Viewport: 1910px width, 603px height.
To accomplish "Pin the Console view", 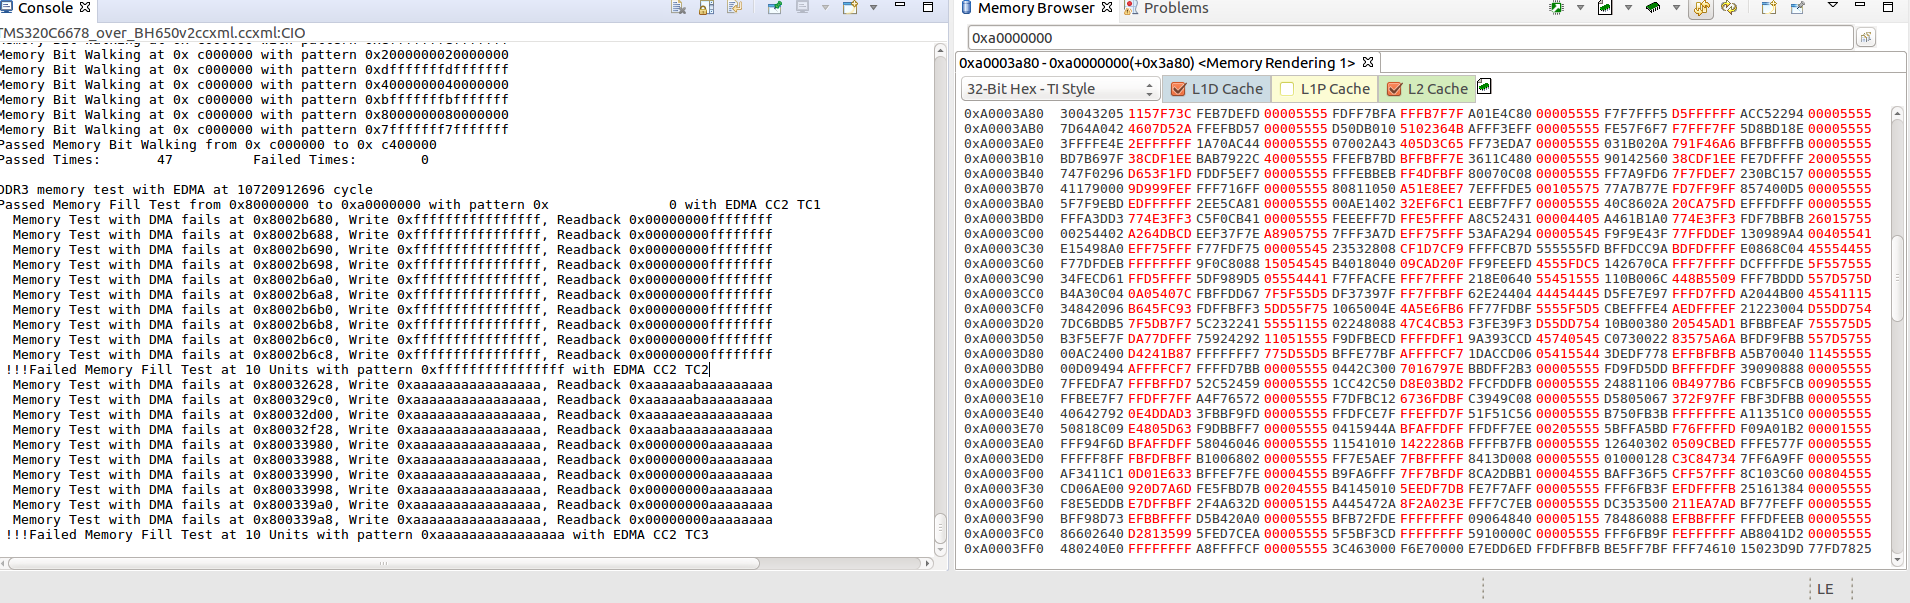I will 774,7.
